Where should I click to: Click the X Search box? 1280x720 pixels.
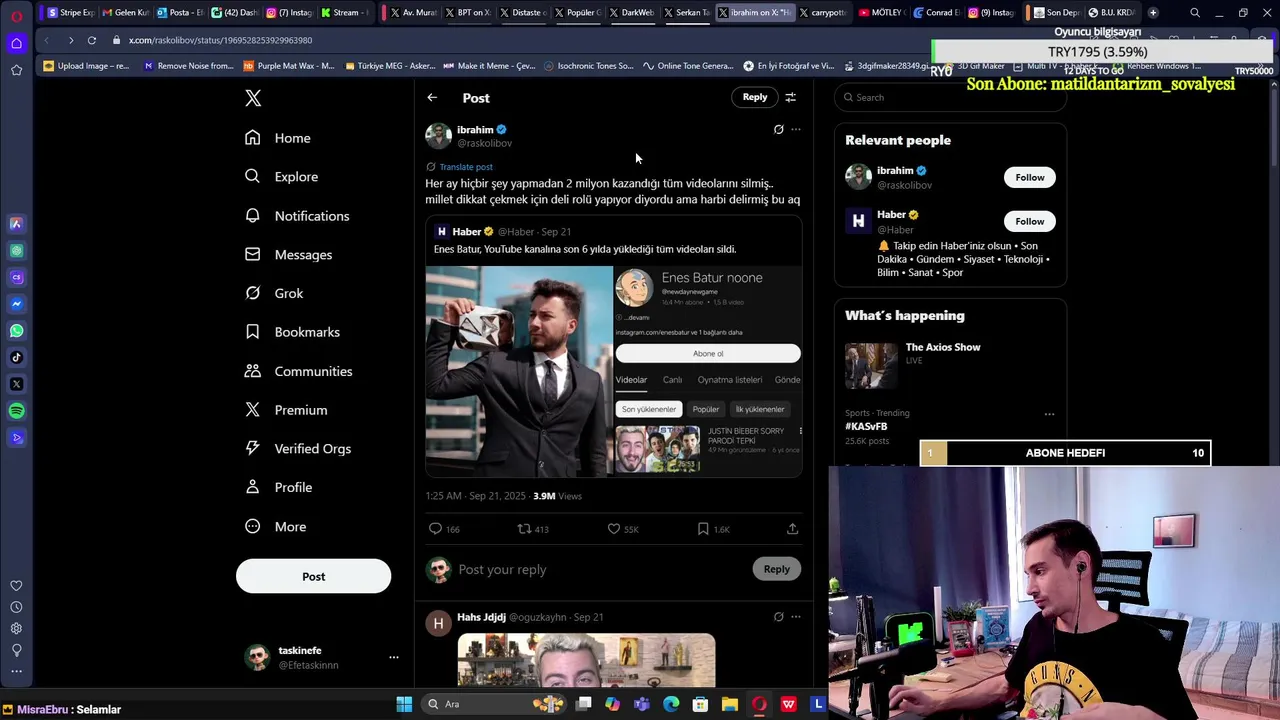[950, 97]
